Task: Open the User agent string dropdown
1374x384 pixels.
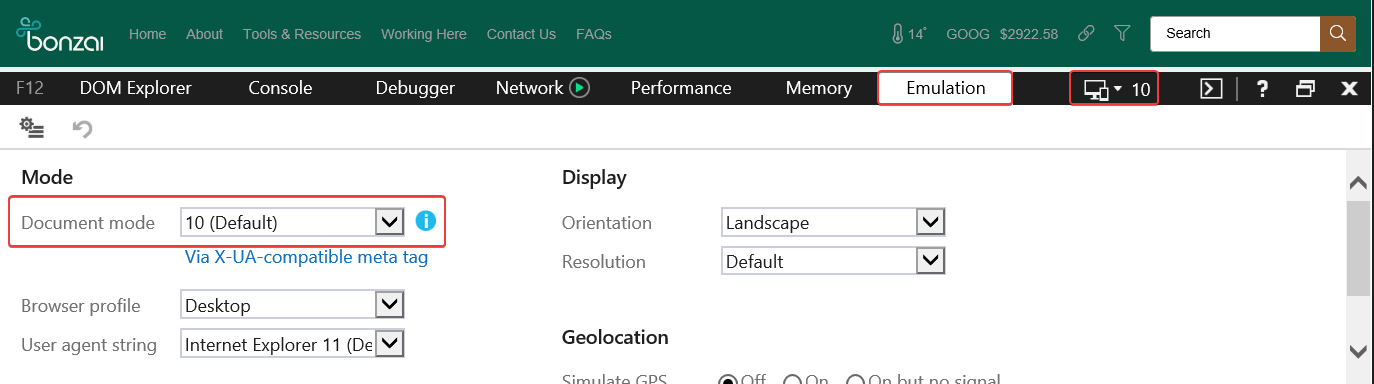Action: [x=292, y=345]
